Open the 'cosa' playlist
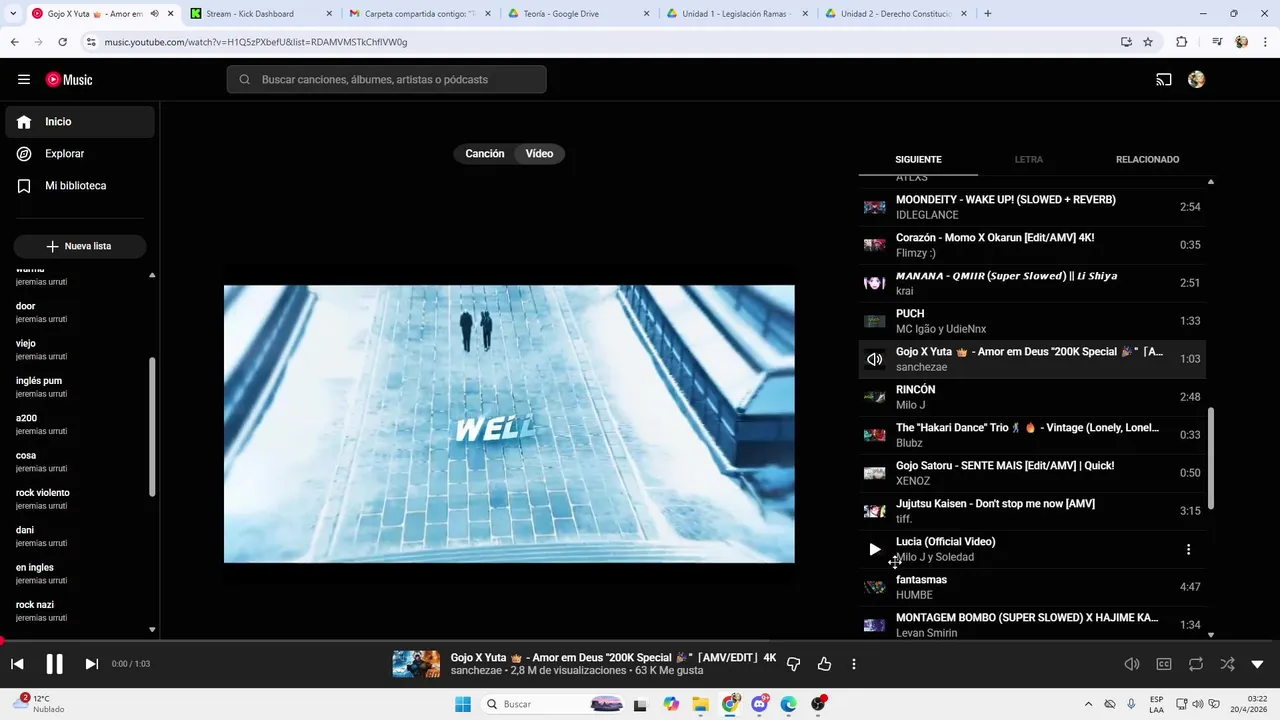Screen dimensions: 1280x720 coord(78,461)
